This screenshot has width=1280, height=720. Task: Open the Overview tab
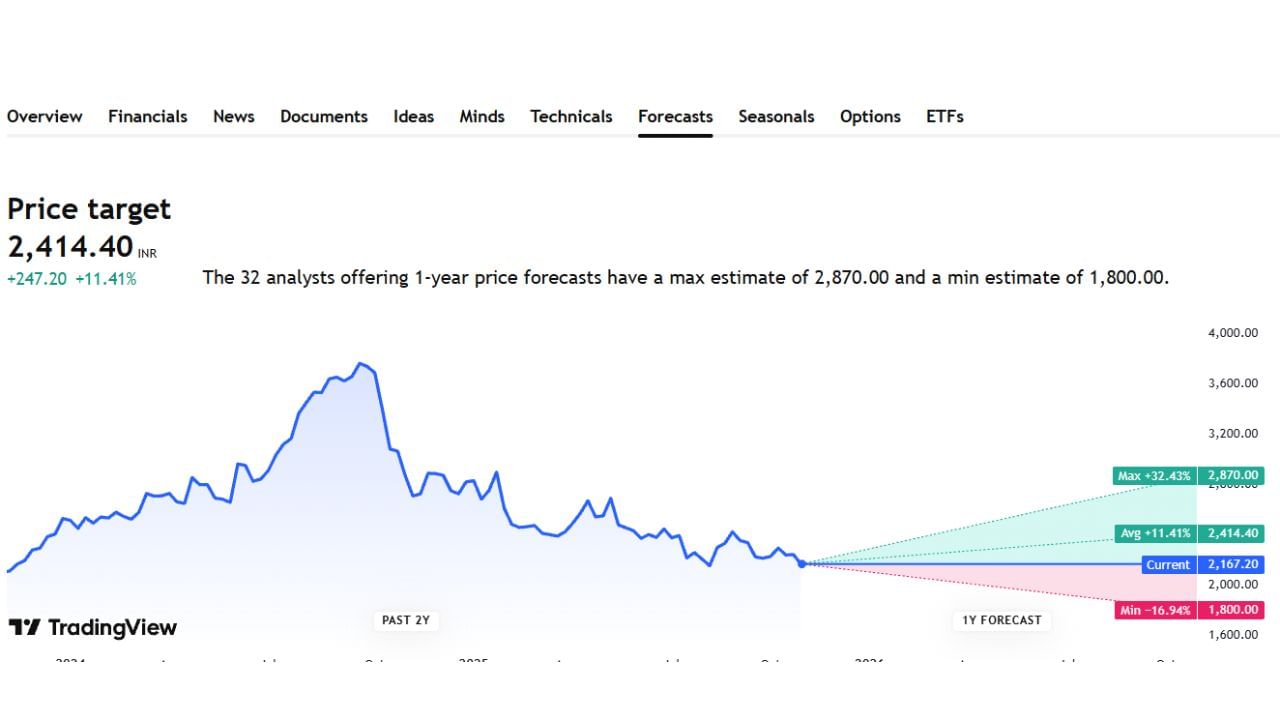[x=44, y=117]
